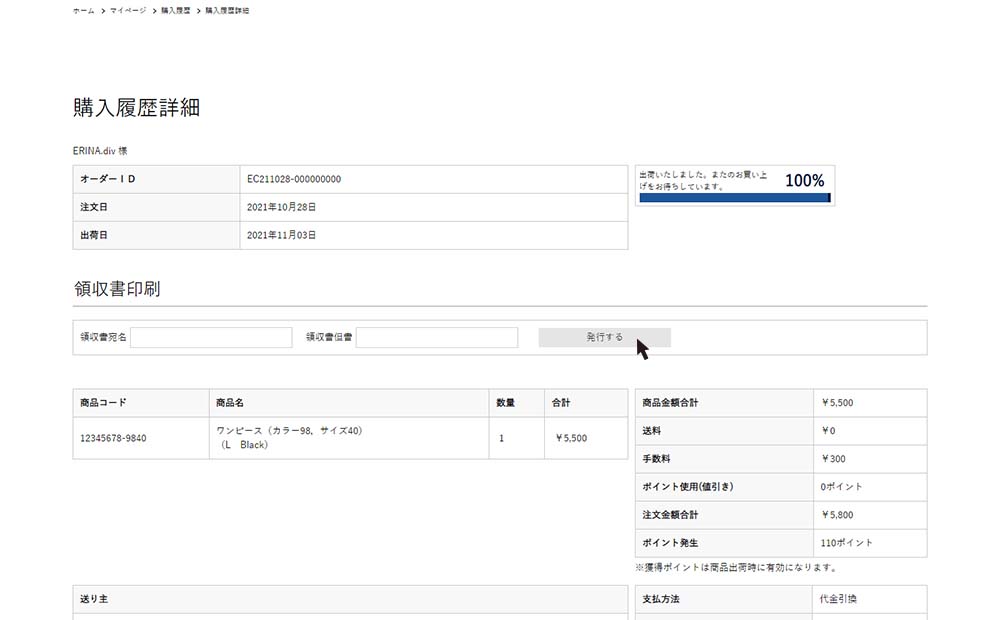Select the order ID EC211028-000000000 value
The height and width of the screenshot is (620, 1000).
click(x=294, y=180)
